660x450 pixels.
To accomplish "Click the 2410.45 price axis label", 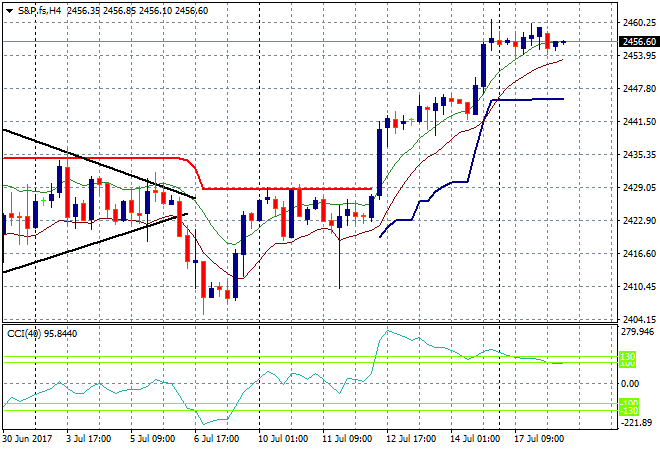I will 639,286.
